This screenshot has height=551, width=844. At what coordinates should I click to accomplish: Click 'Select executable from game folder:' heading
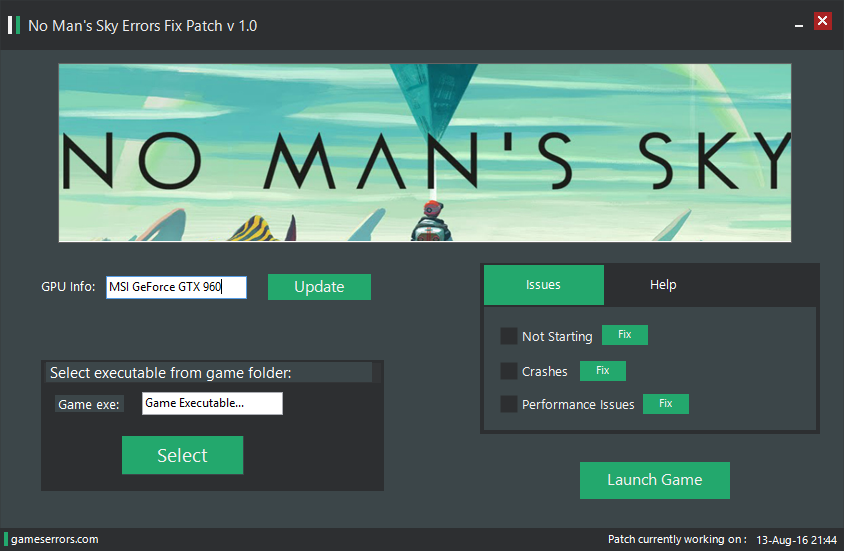171,373
